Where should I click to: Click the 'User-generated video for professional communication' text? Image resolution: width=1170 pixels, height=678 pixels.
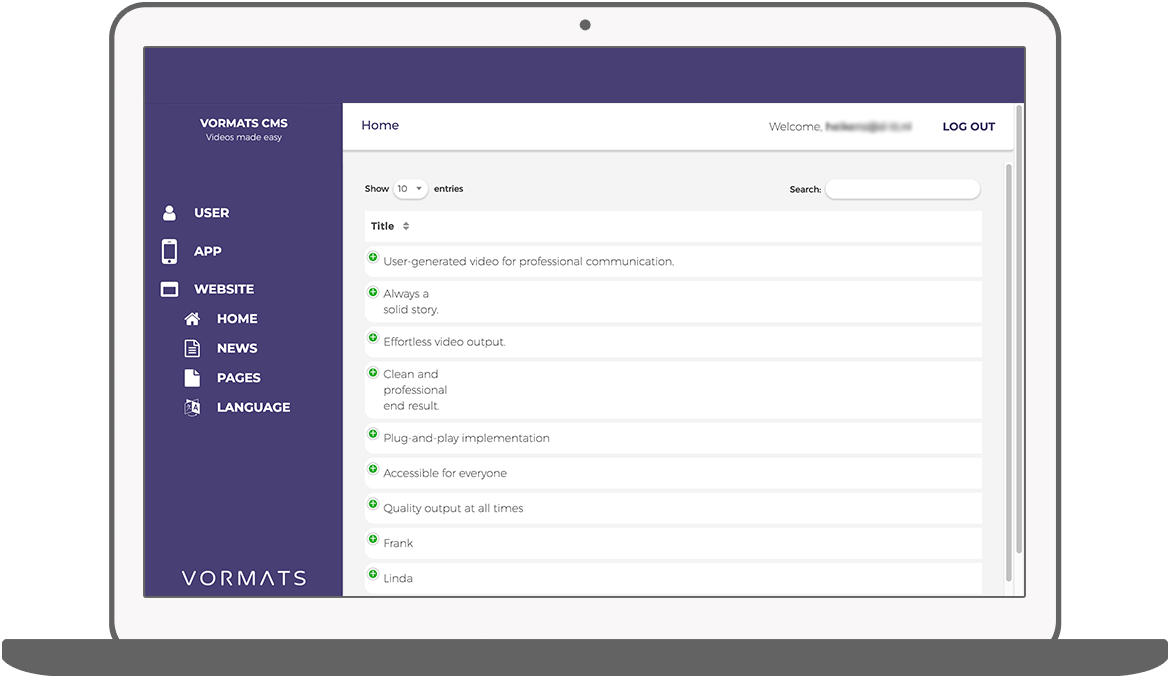[528, 262]
